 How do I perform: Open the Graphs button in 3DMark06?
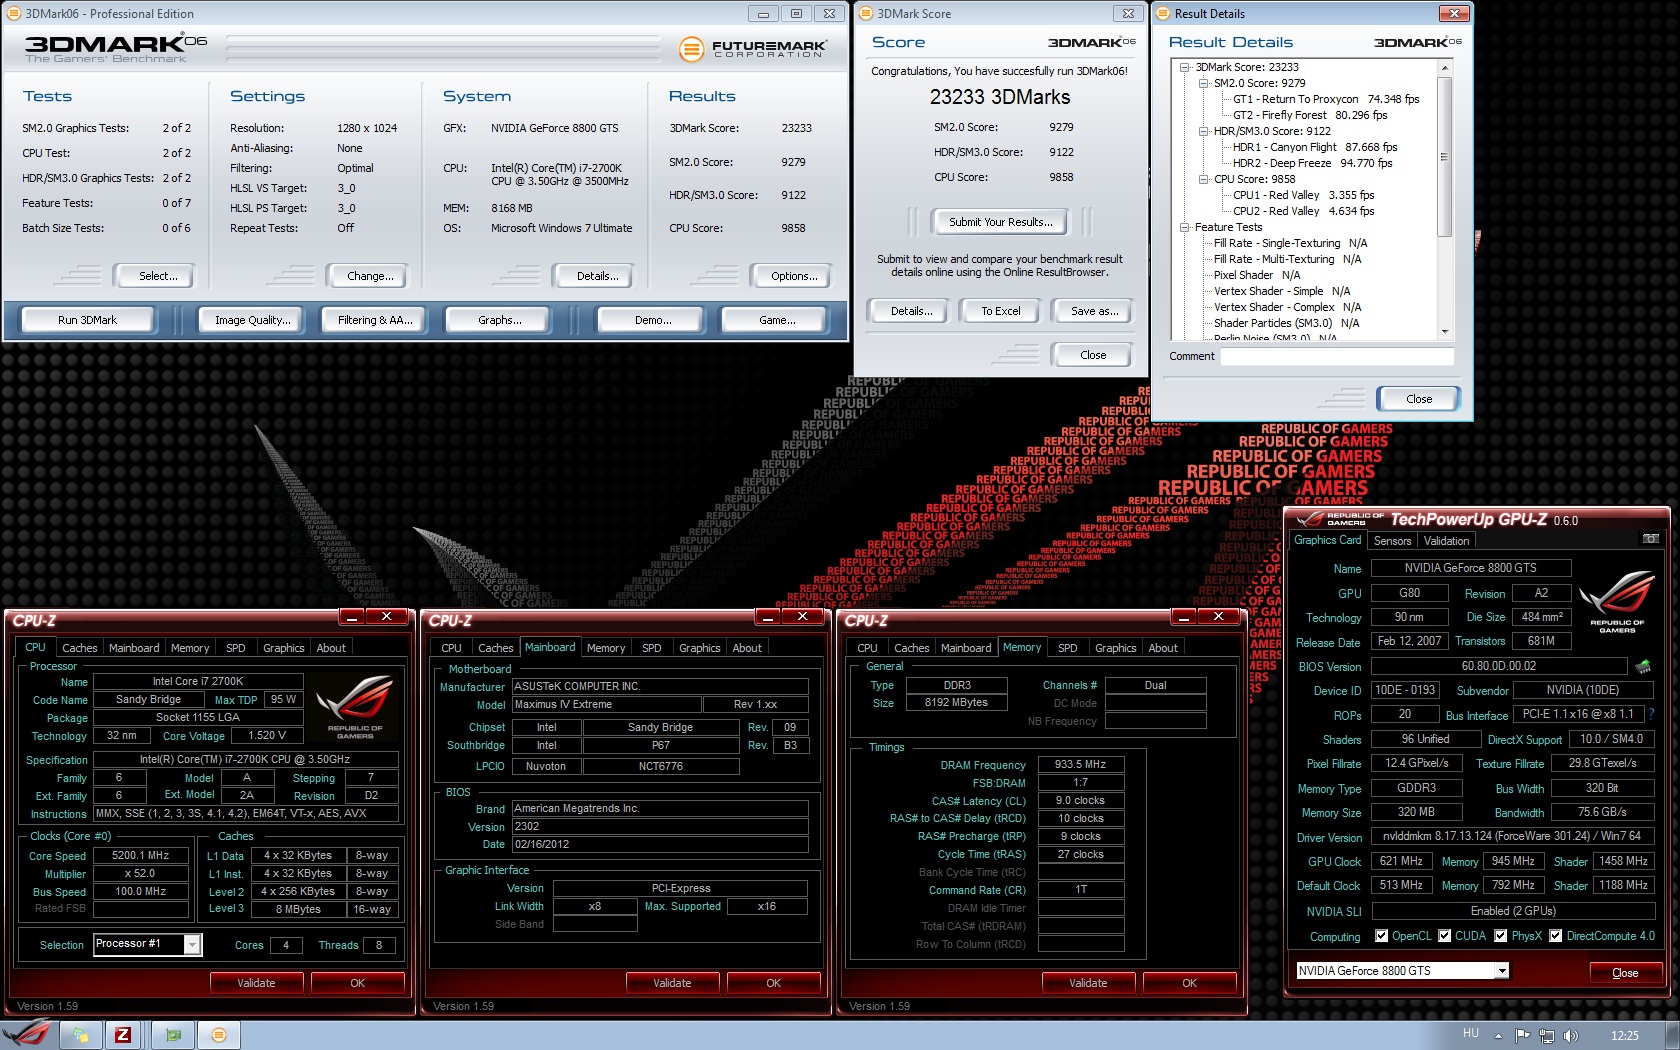(499, 320)
